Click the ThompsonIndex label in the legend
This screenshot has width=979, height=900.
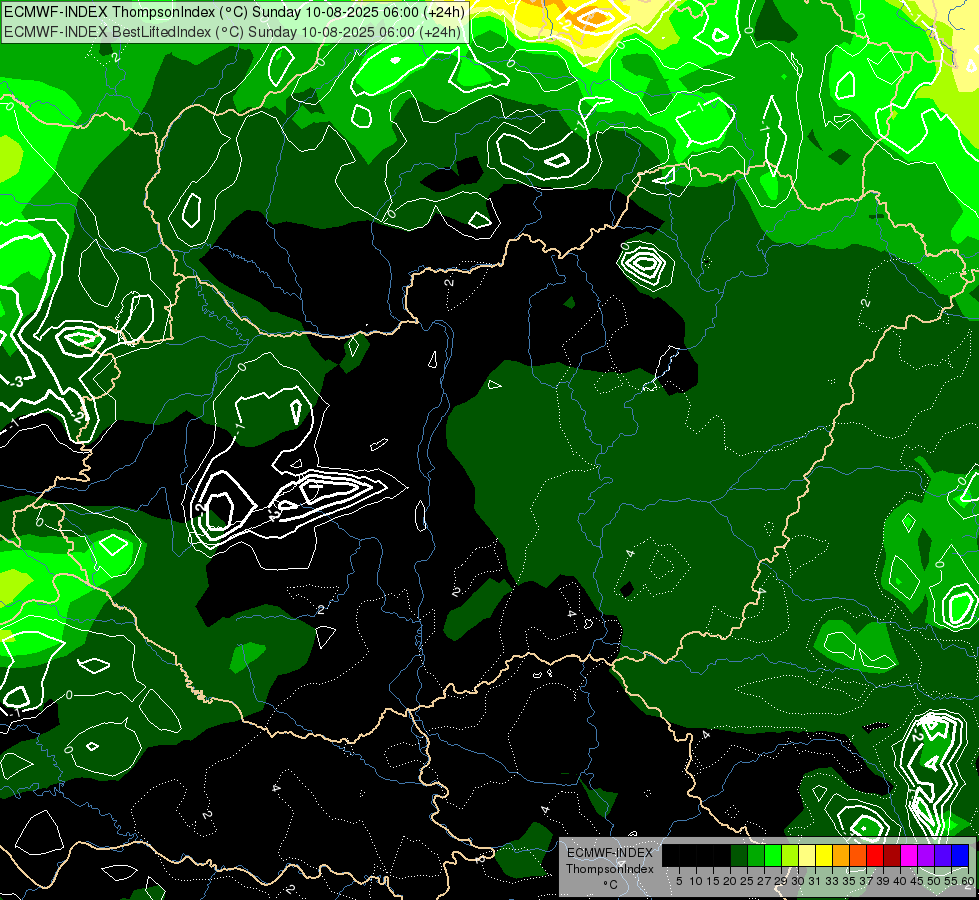pyautogui.click(x=610, y=869)
